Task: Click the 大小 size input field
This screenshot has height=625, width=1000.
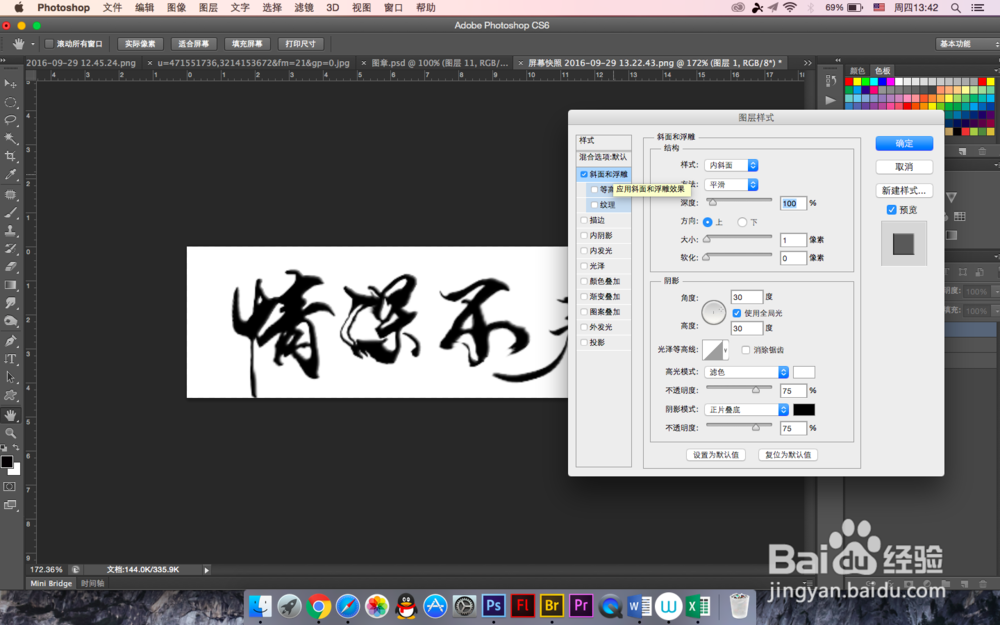Action: [793, 240]
